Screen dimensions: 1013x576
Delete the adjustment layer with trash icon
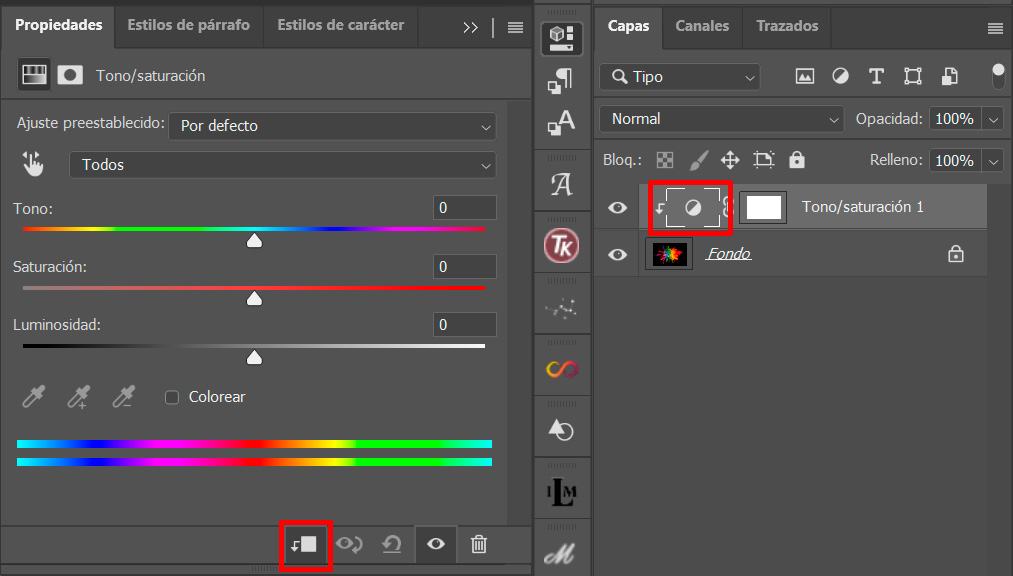(x=479, y=544)
